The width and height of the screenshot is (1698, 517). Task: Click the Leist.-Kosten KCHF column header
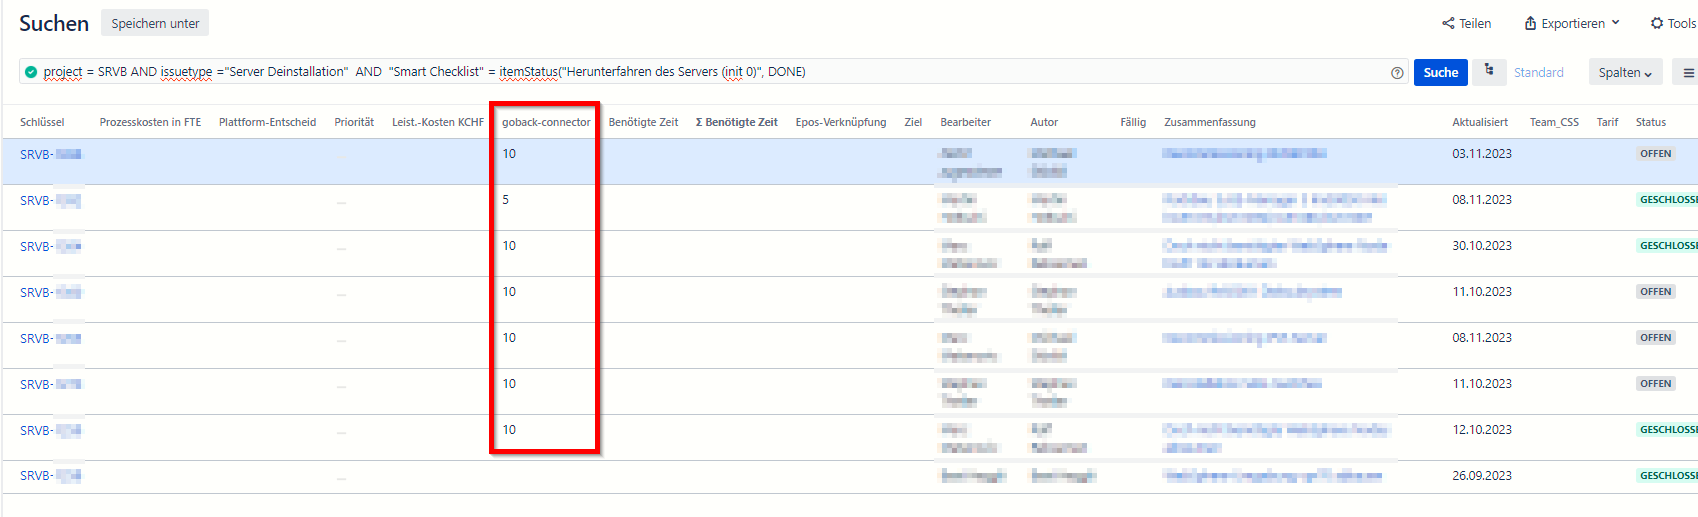(x=438, y=122)
